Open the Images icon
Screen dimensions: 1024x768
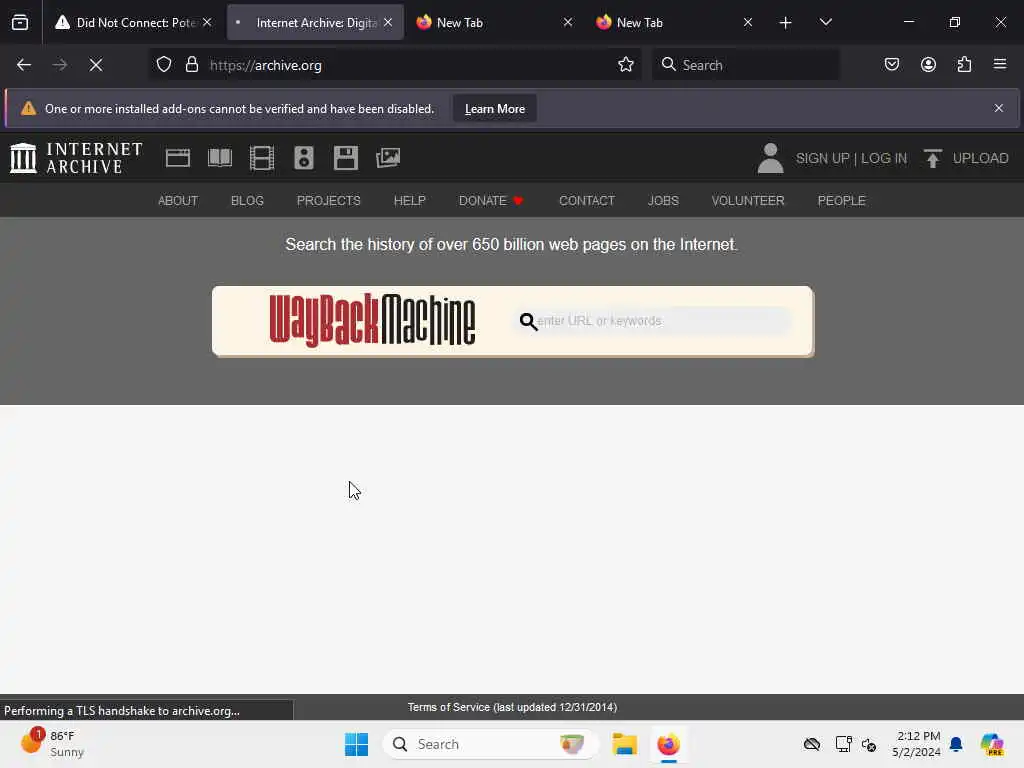click(x=388, y=158)
